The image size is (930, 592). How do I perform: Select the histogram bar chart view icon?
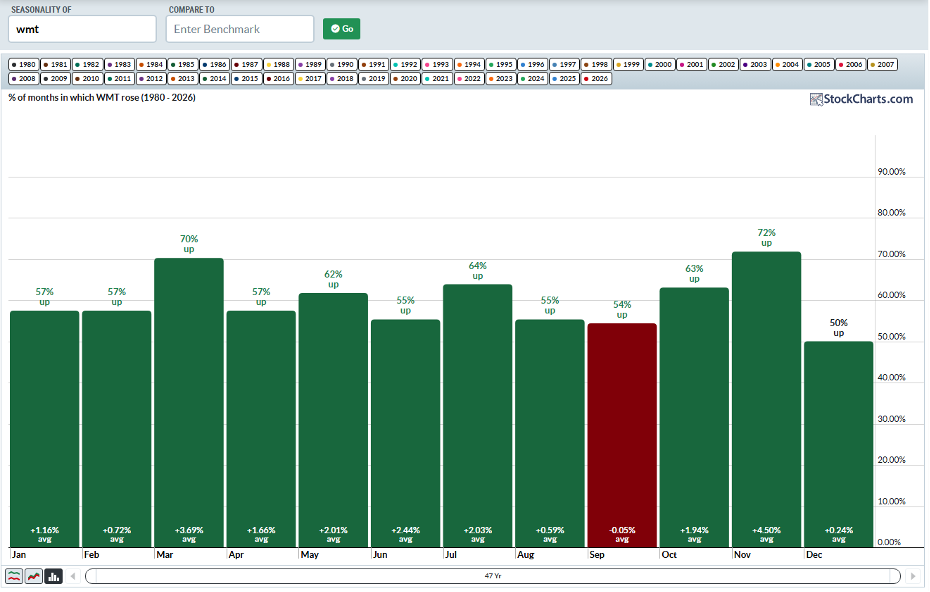[x=53, y=576]
